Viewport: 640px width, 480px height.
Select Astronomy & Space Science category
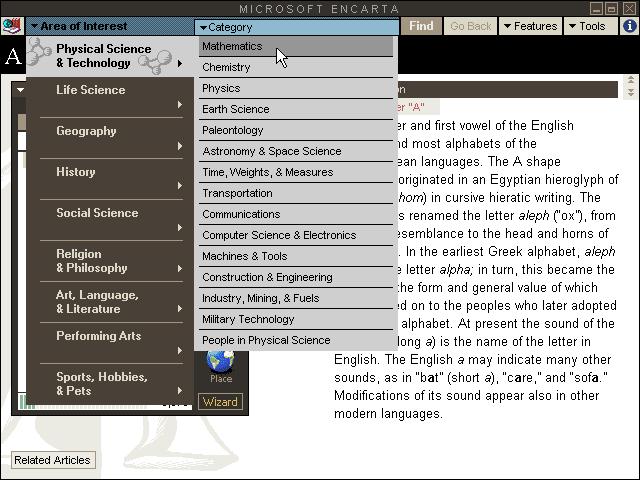pos(296,151)
